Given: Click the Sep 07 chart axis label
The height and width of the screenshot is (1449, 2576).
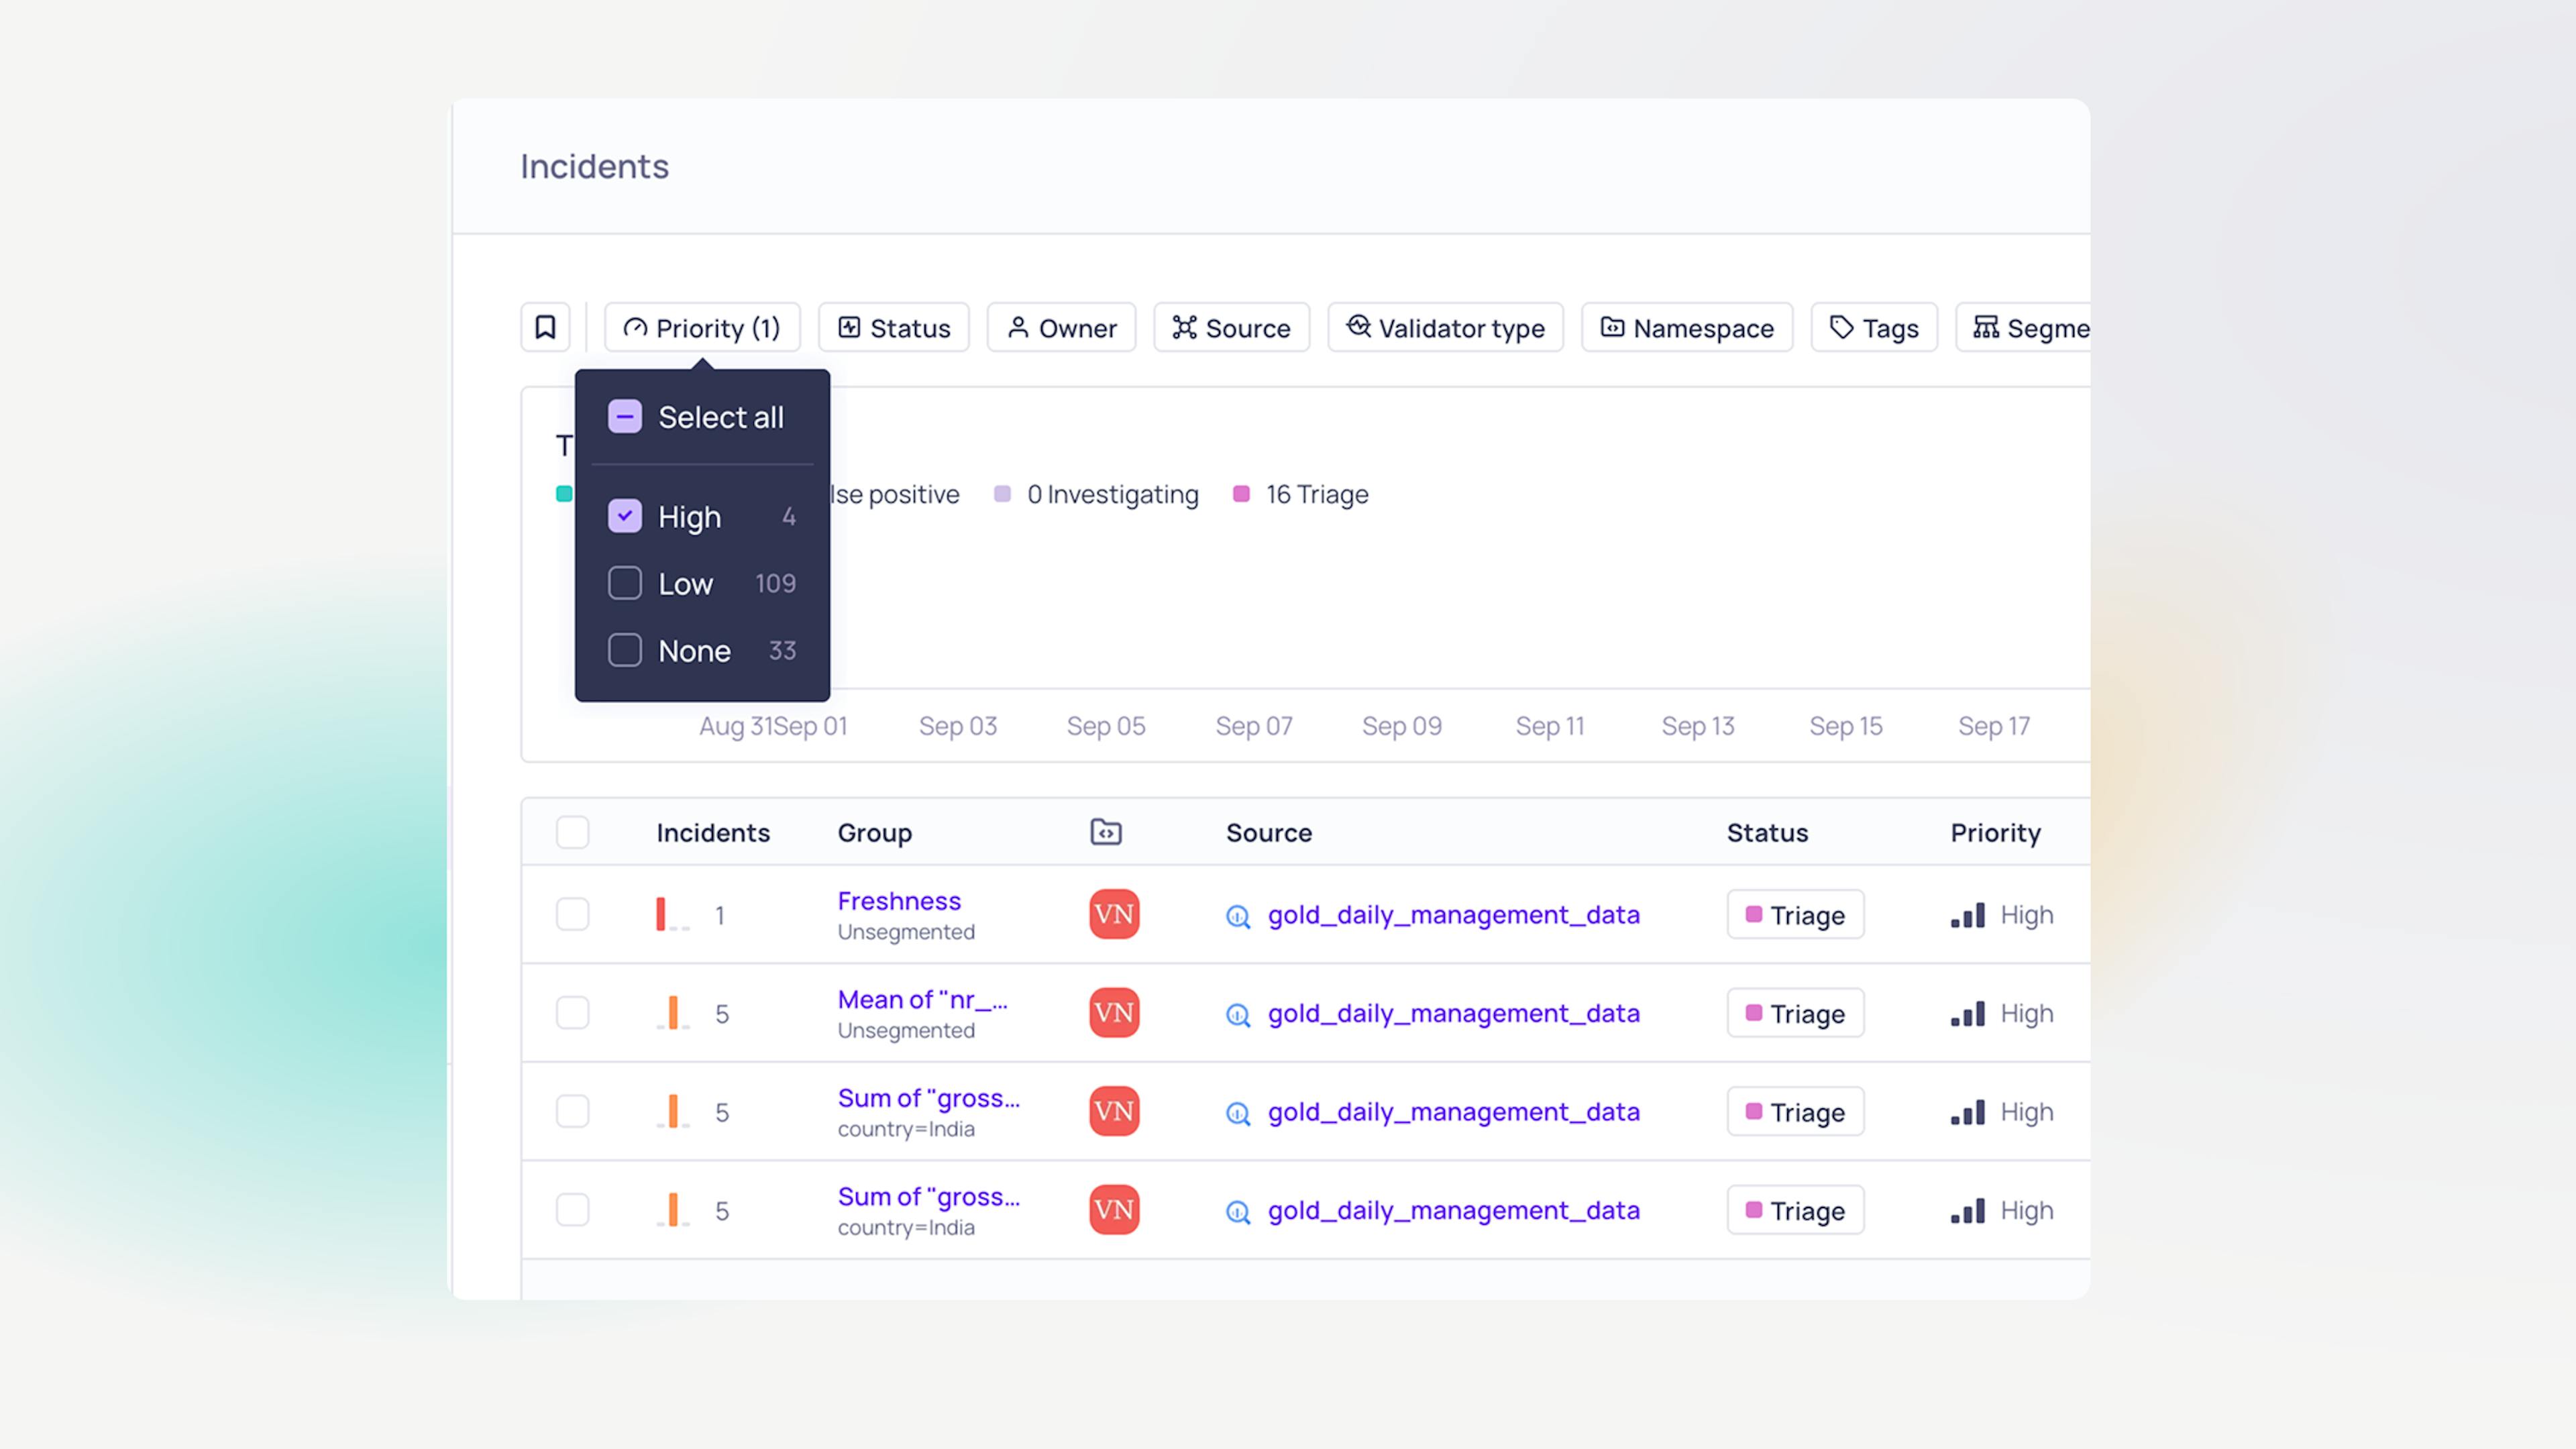Looking at the screenshot, I should click(x=1254, y=726).
